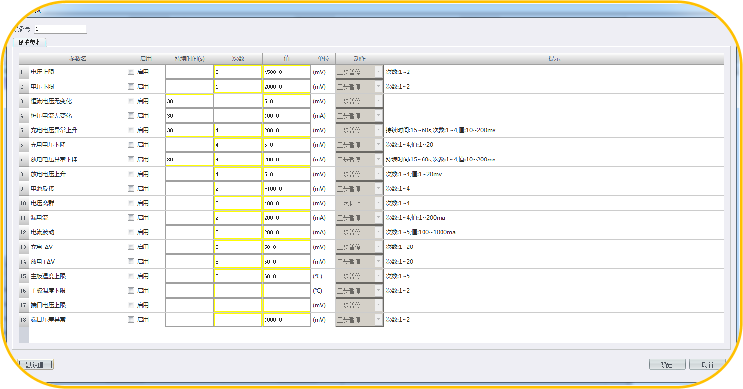Click the parameter name in row 16
Image resolution: width=743 pixels, height=389 pixels.
tap(48, 290)
